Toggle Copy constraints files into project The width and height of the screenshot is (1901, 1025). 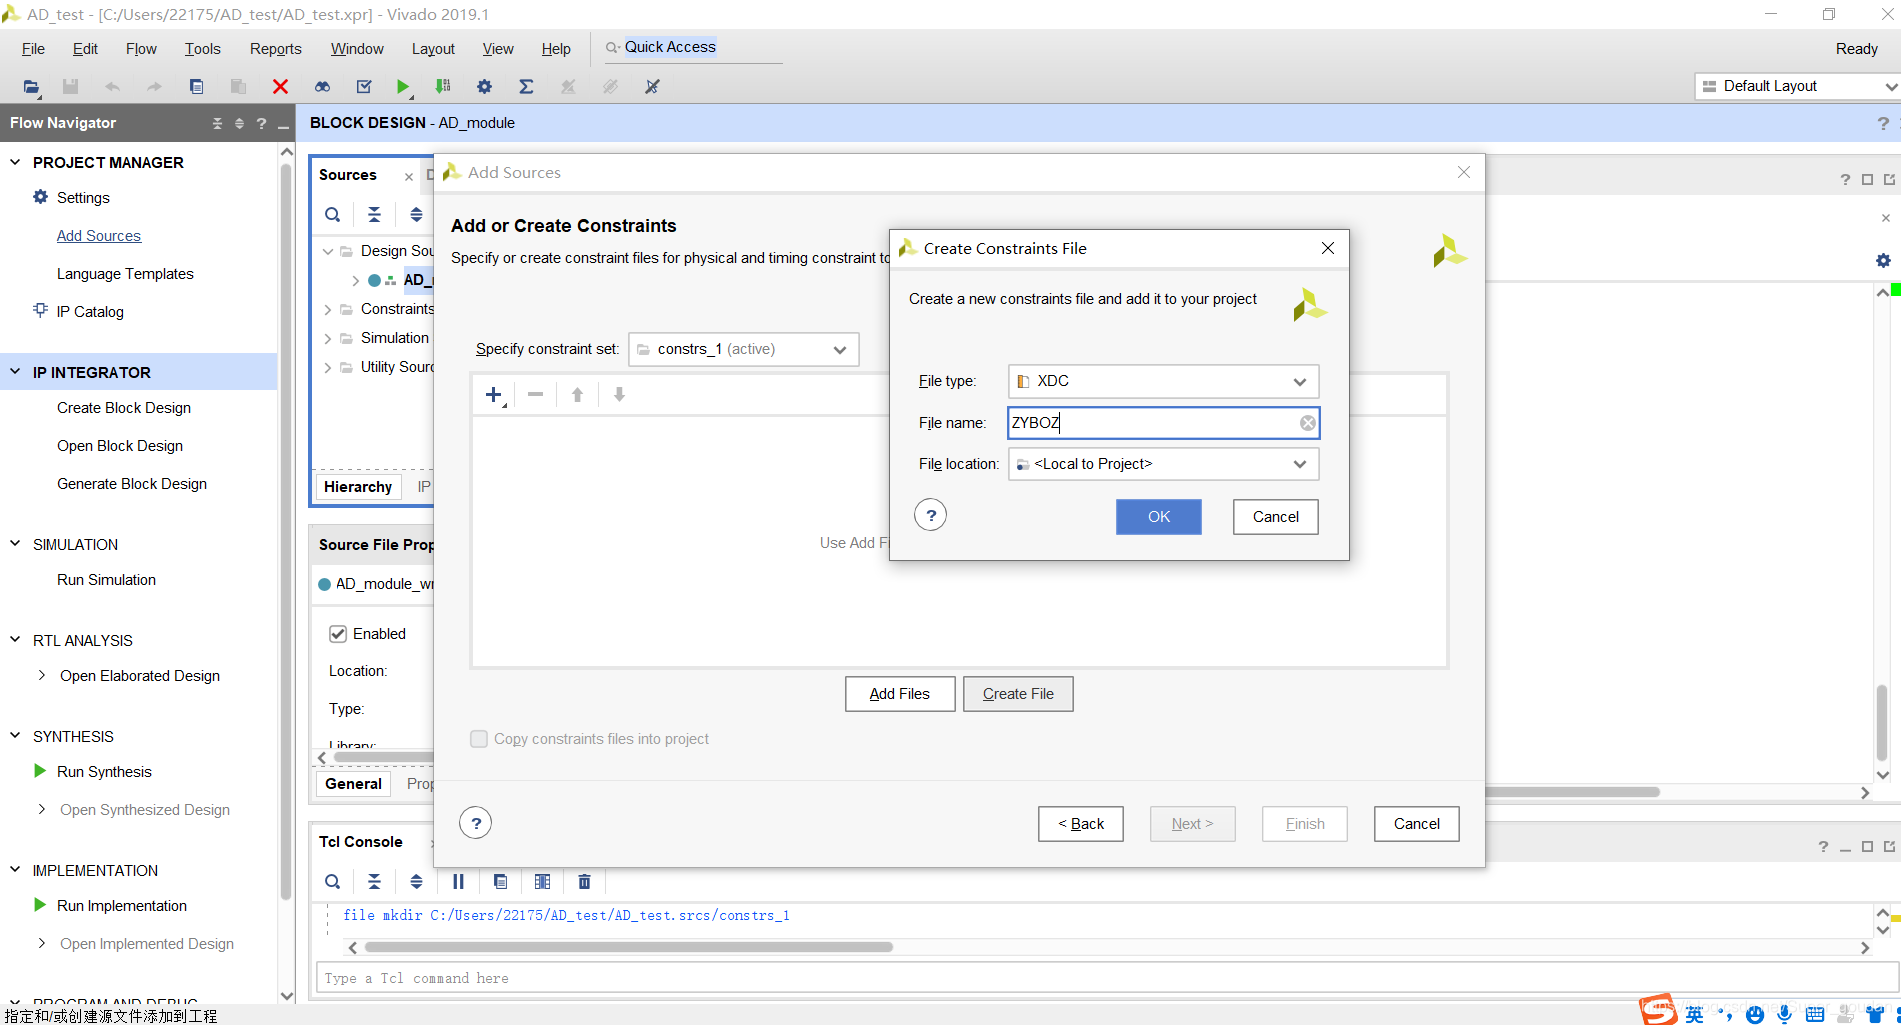click(479, 739)
